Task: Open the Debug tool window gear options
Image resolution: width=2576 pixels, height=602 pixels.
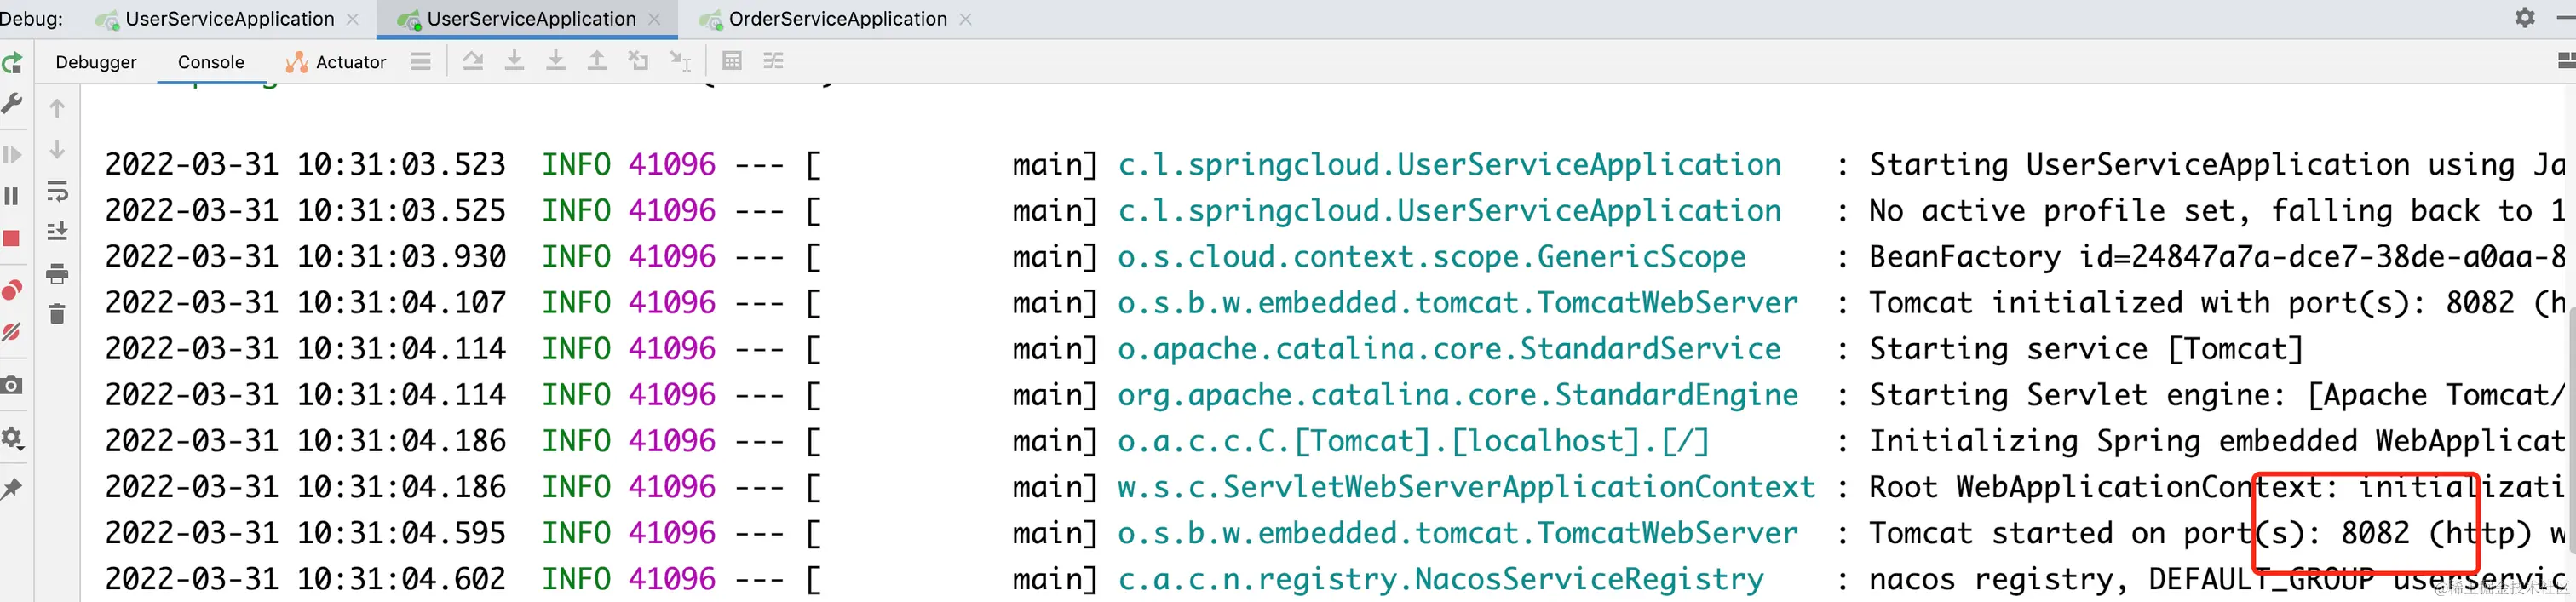Action: [x=2525, y=18]
